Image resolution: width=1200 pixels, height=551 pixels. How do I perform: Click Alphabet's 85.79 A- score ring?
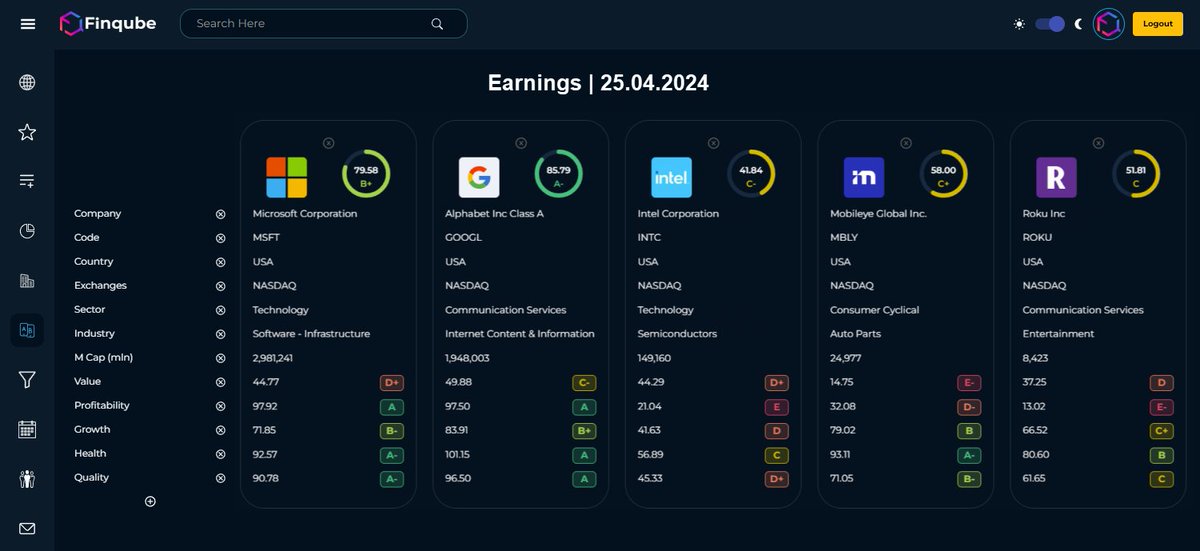[x=558, y=174]
